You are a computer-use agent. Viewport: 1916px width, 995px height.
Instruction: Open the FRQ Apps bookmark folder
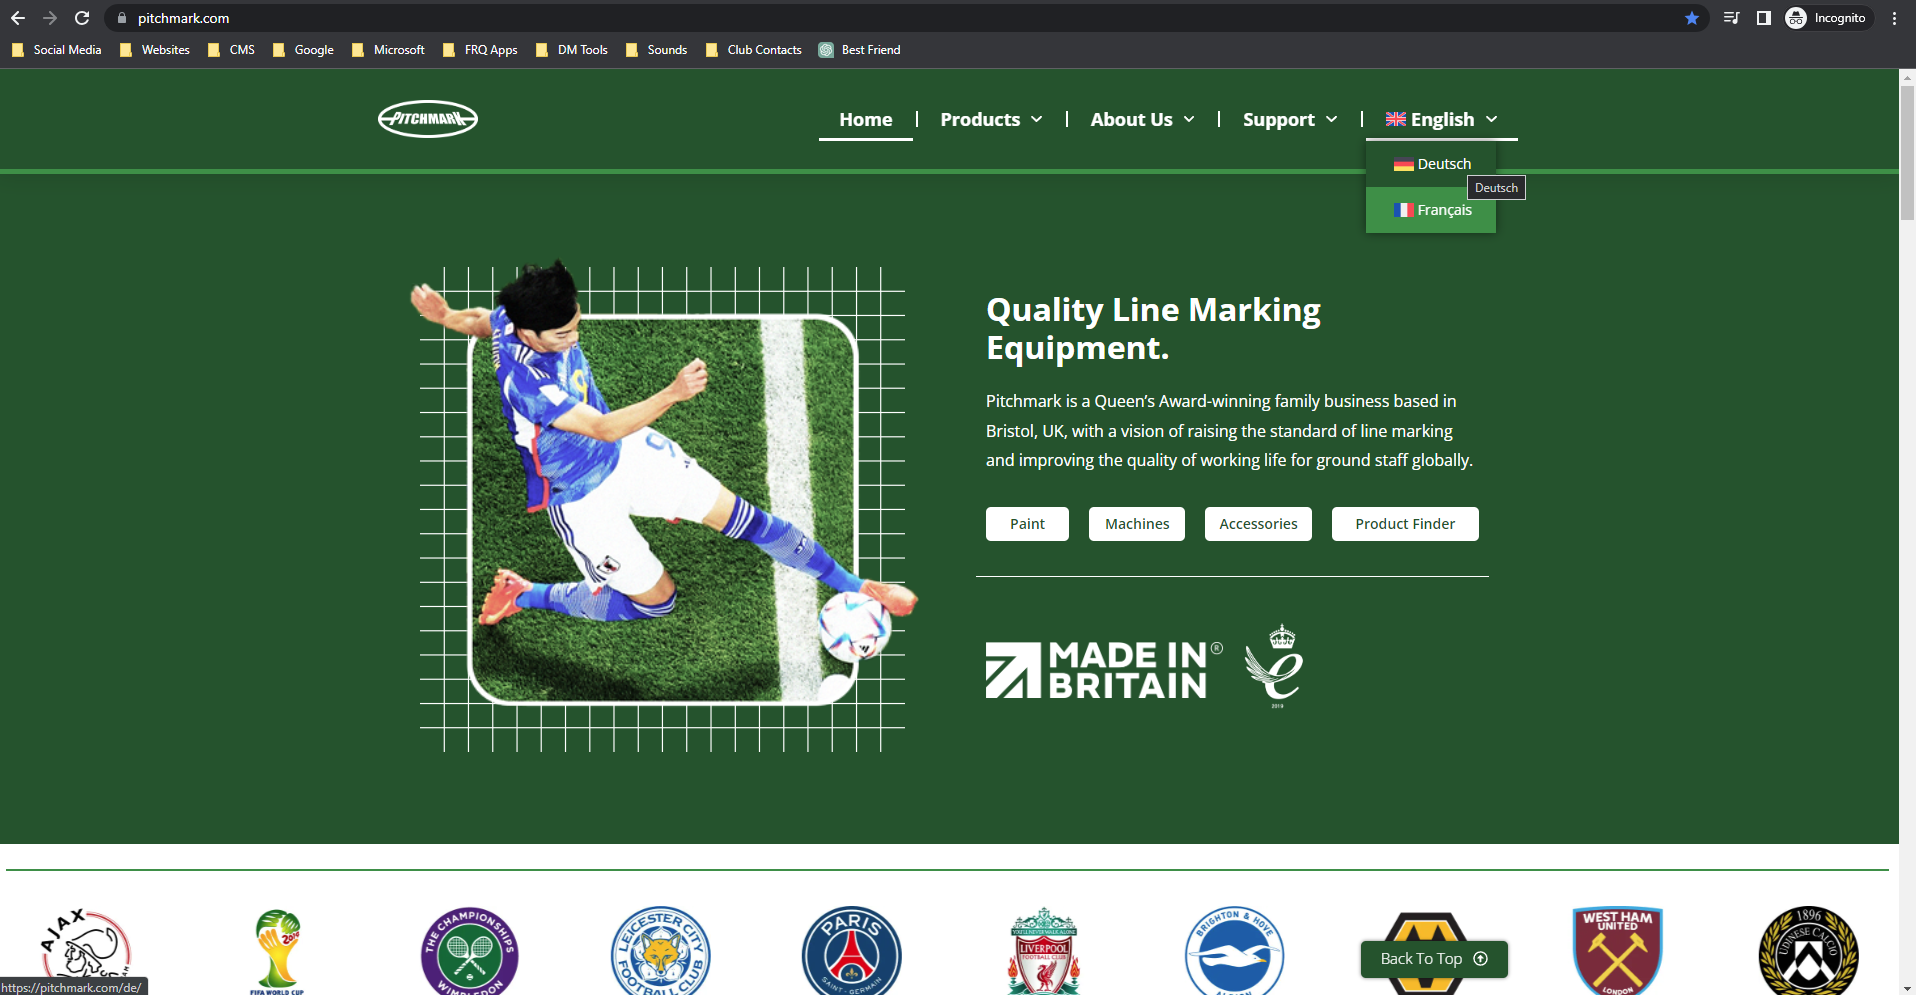480,50
